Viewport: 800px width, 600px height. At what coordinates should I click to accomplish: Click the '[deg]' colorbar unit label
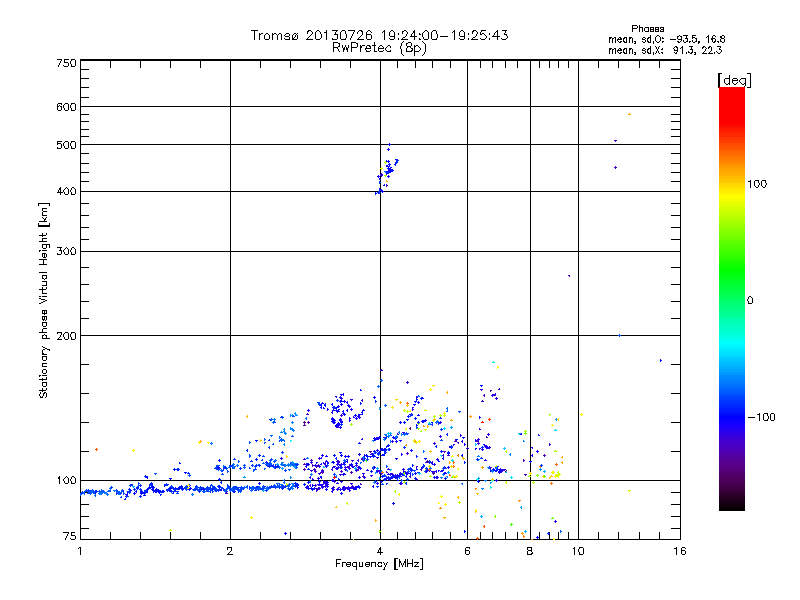(734, 80)
